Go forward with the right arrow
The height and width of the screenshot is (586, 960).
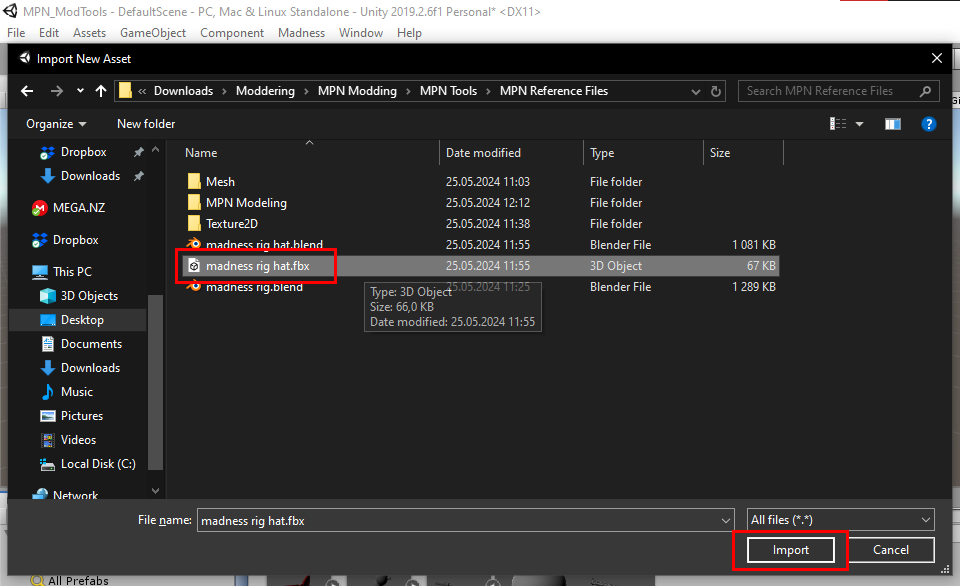57,91
